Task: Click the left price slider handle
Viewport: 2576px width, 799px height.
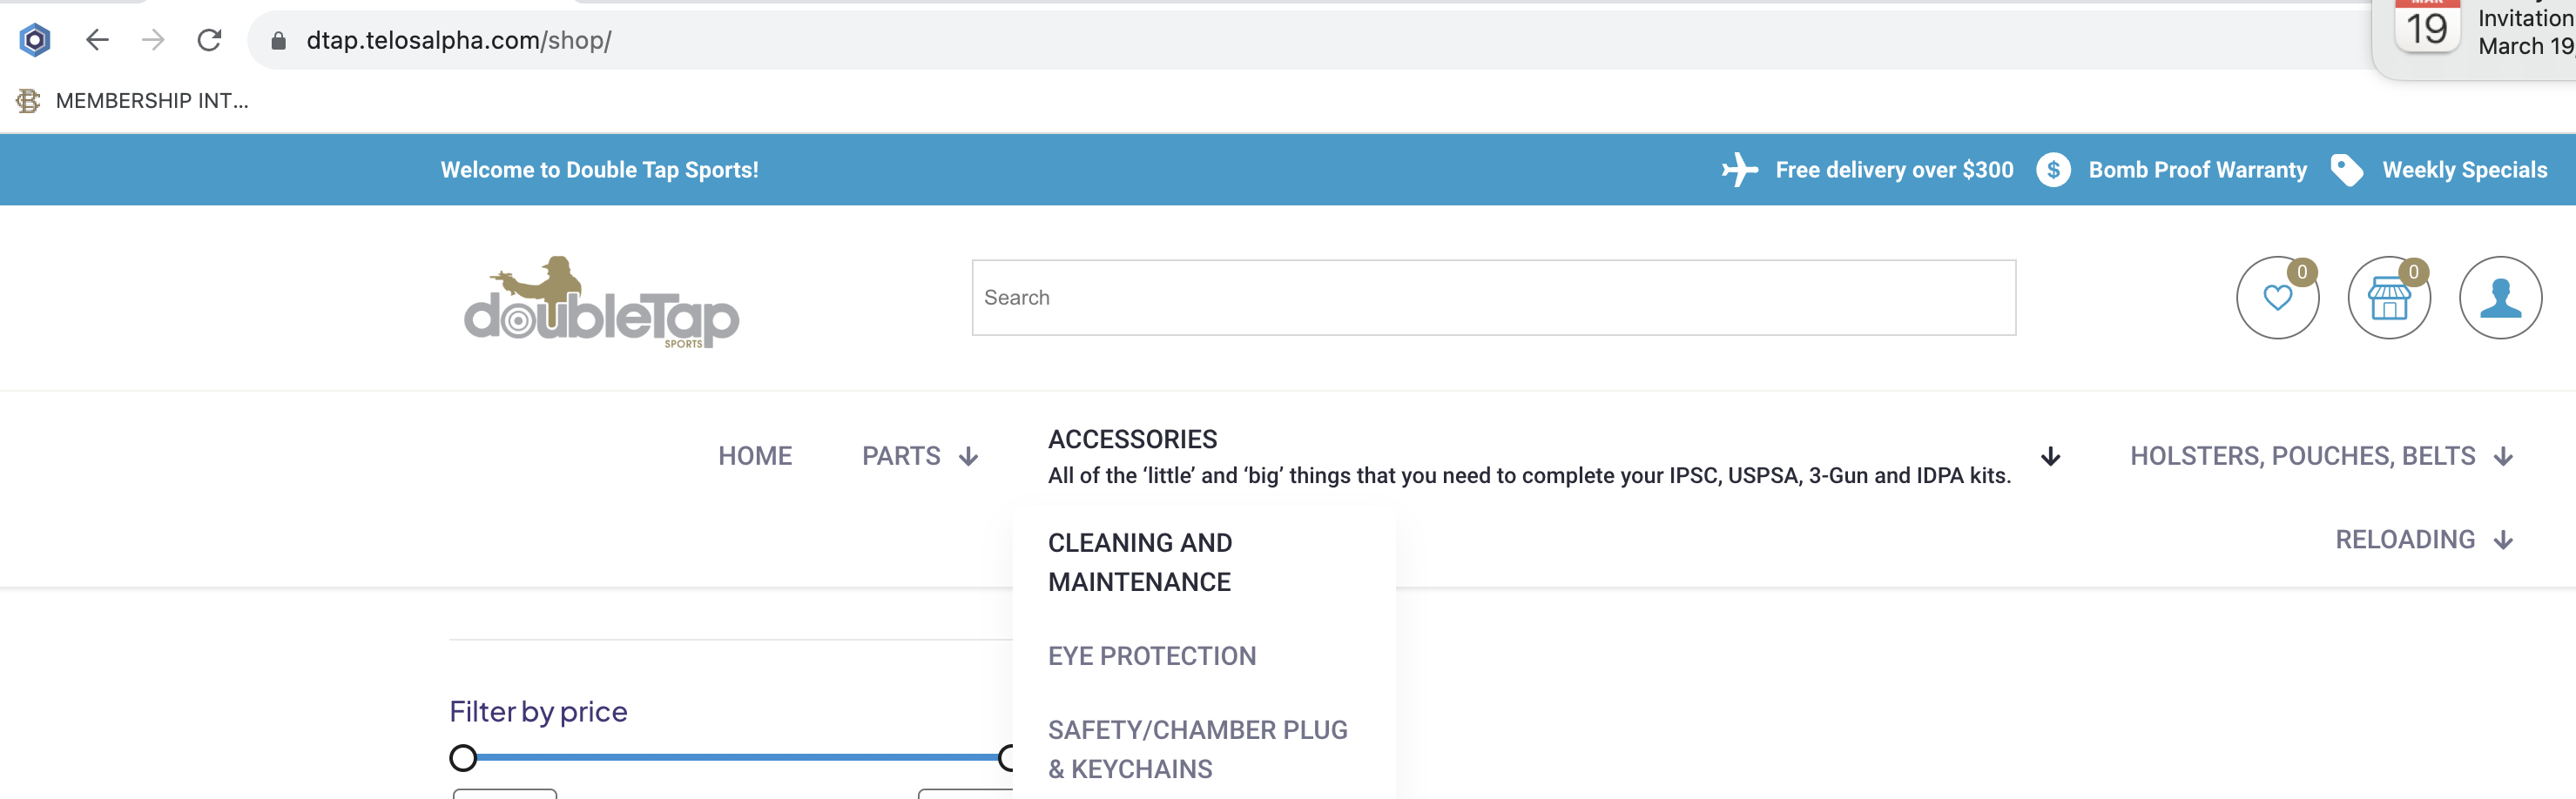Action: [x=463, y=758]
